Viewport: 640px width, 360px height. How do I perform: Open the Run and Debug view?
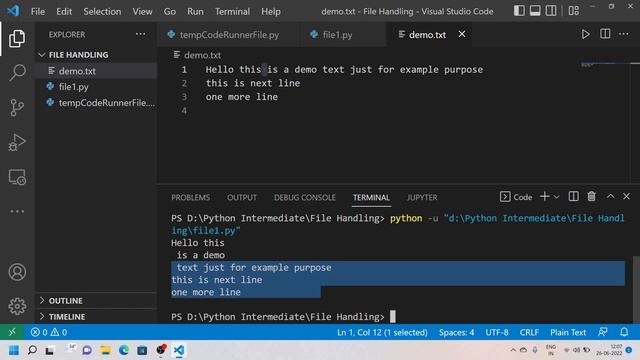pos(17,142)
